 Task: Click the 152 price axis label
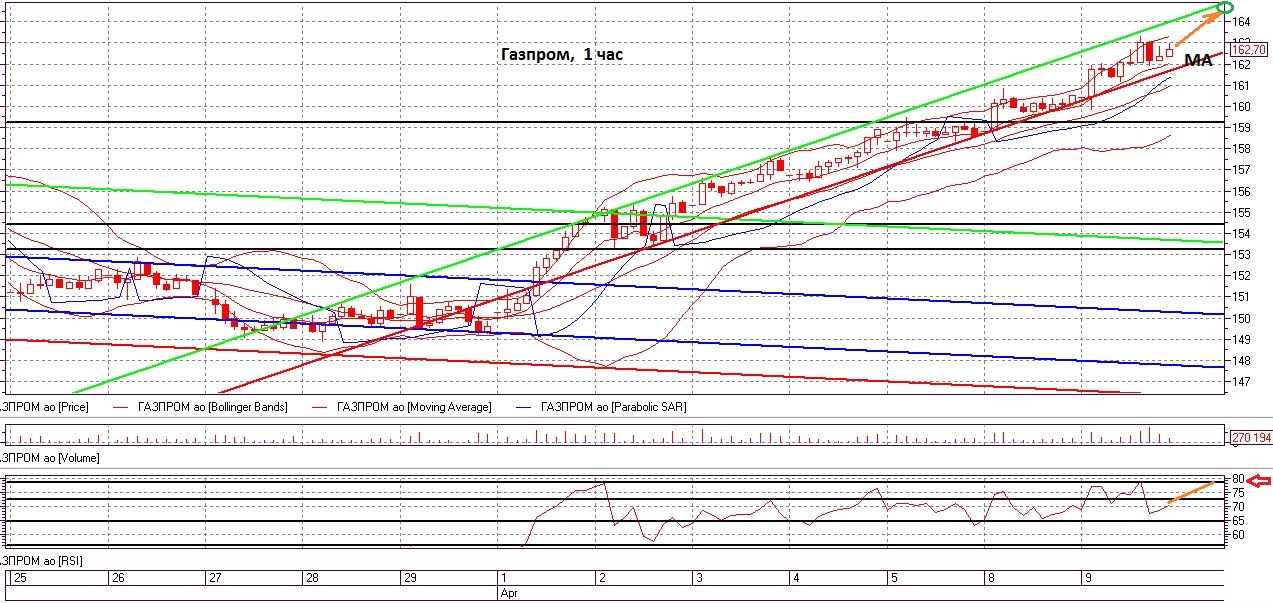[1239, 276]
